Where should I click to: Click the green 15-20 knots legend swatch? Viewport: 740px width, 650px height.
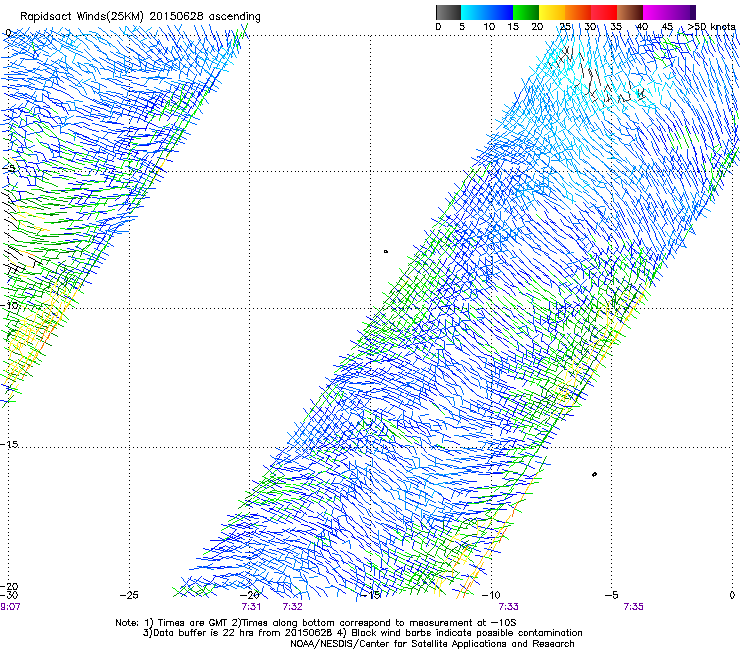pos(526,12)
